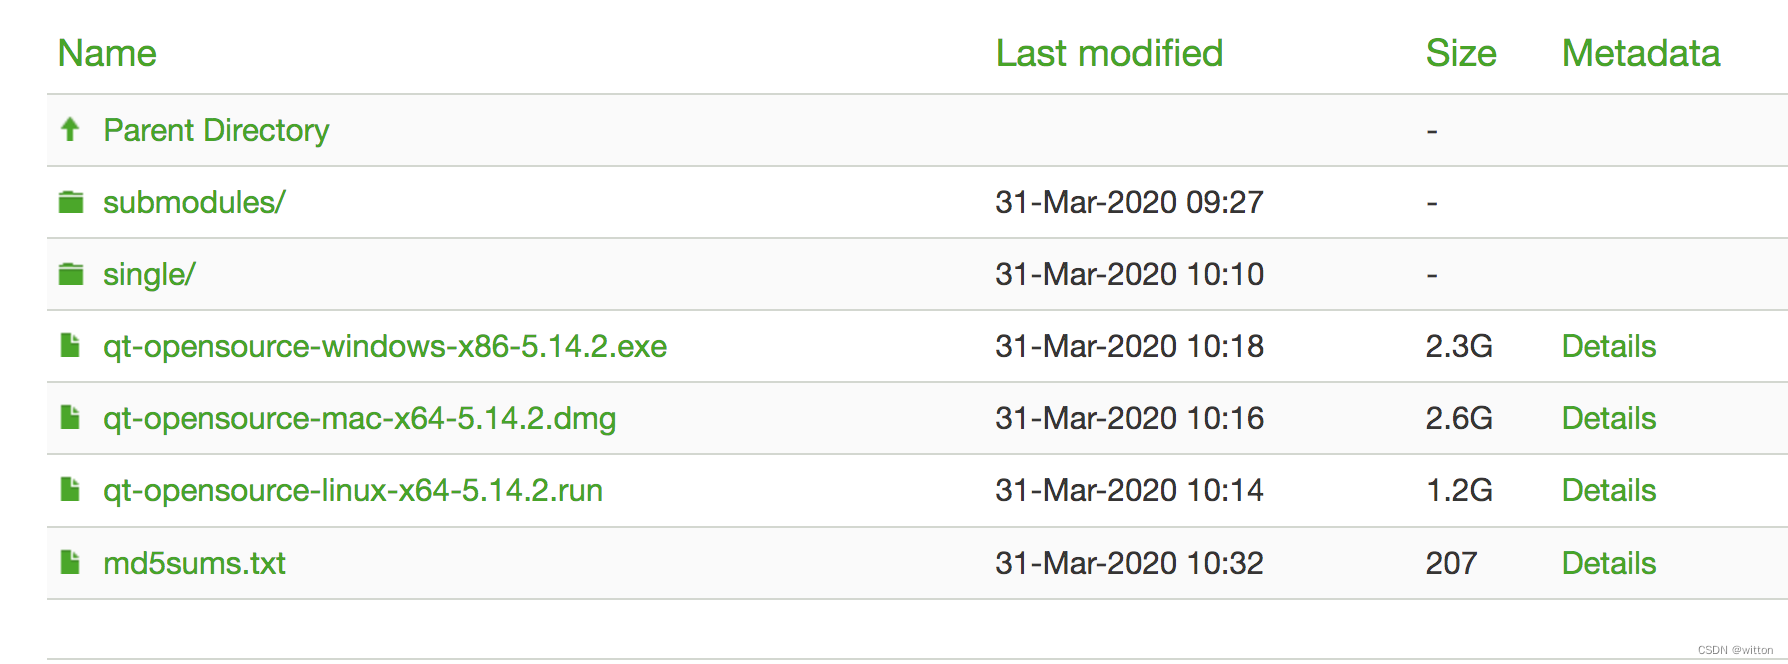Image resolution: width=1788 pixels, height=664 pixels.
Task: Click the file icon for the linux-x64 run
Action: click(x=70, y=489)
